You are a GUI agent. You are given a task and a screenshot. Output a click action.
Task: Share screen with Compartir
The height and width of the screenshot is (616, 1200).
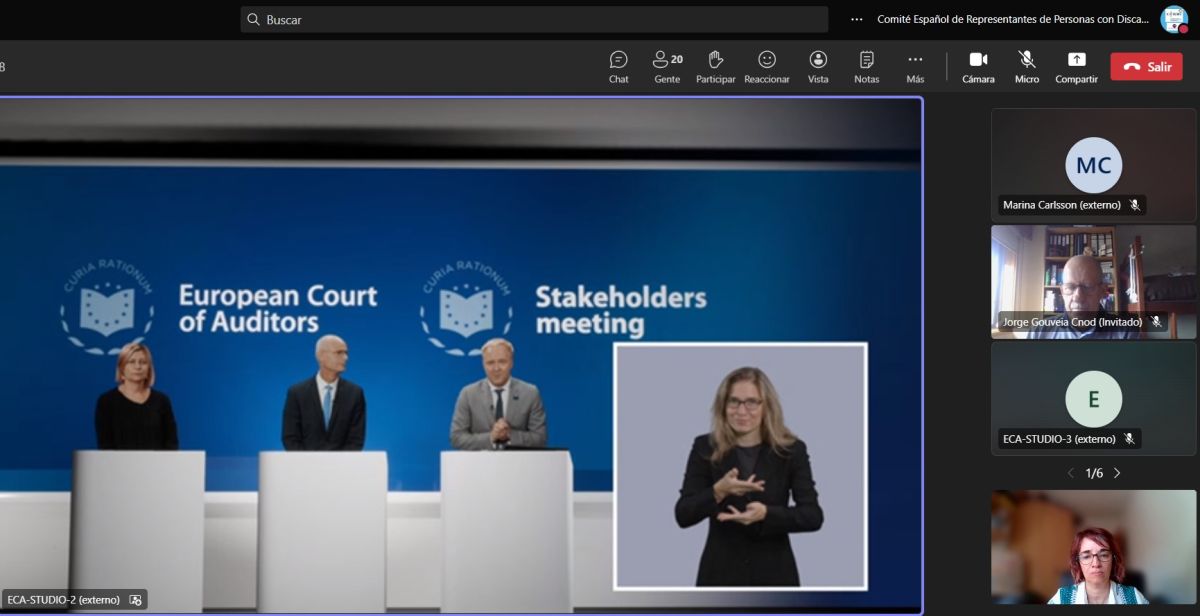pyautogui.click(x=1076, y=67)
